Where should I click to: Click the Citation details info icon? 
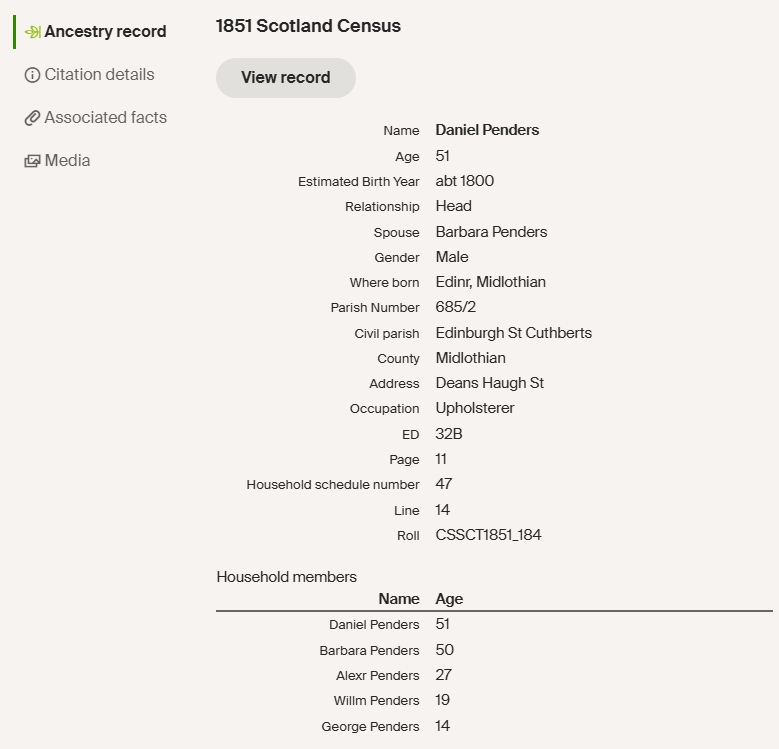pyautogui.click(x=32, y=75)
